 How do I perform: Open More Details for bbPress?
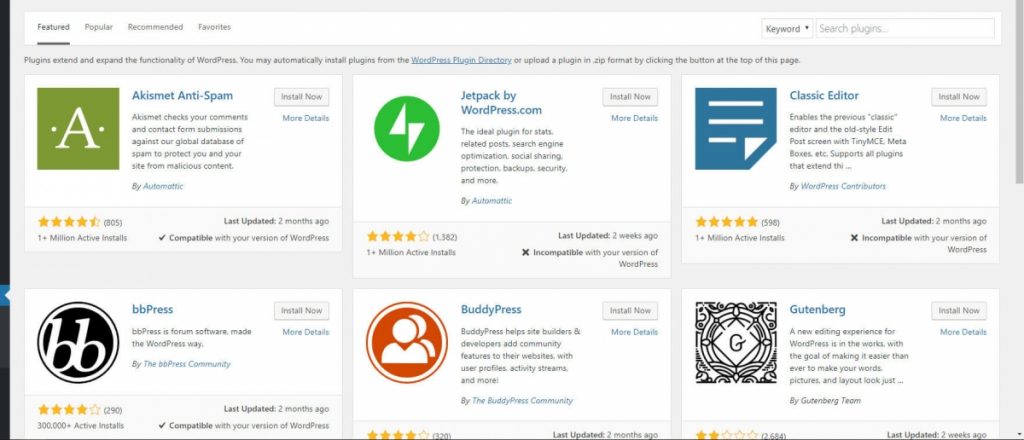click(x=306, y=332)
